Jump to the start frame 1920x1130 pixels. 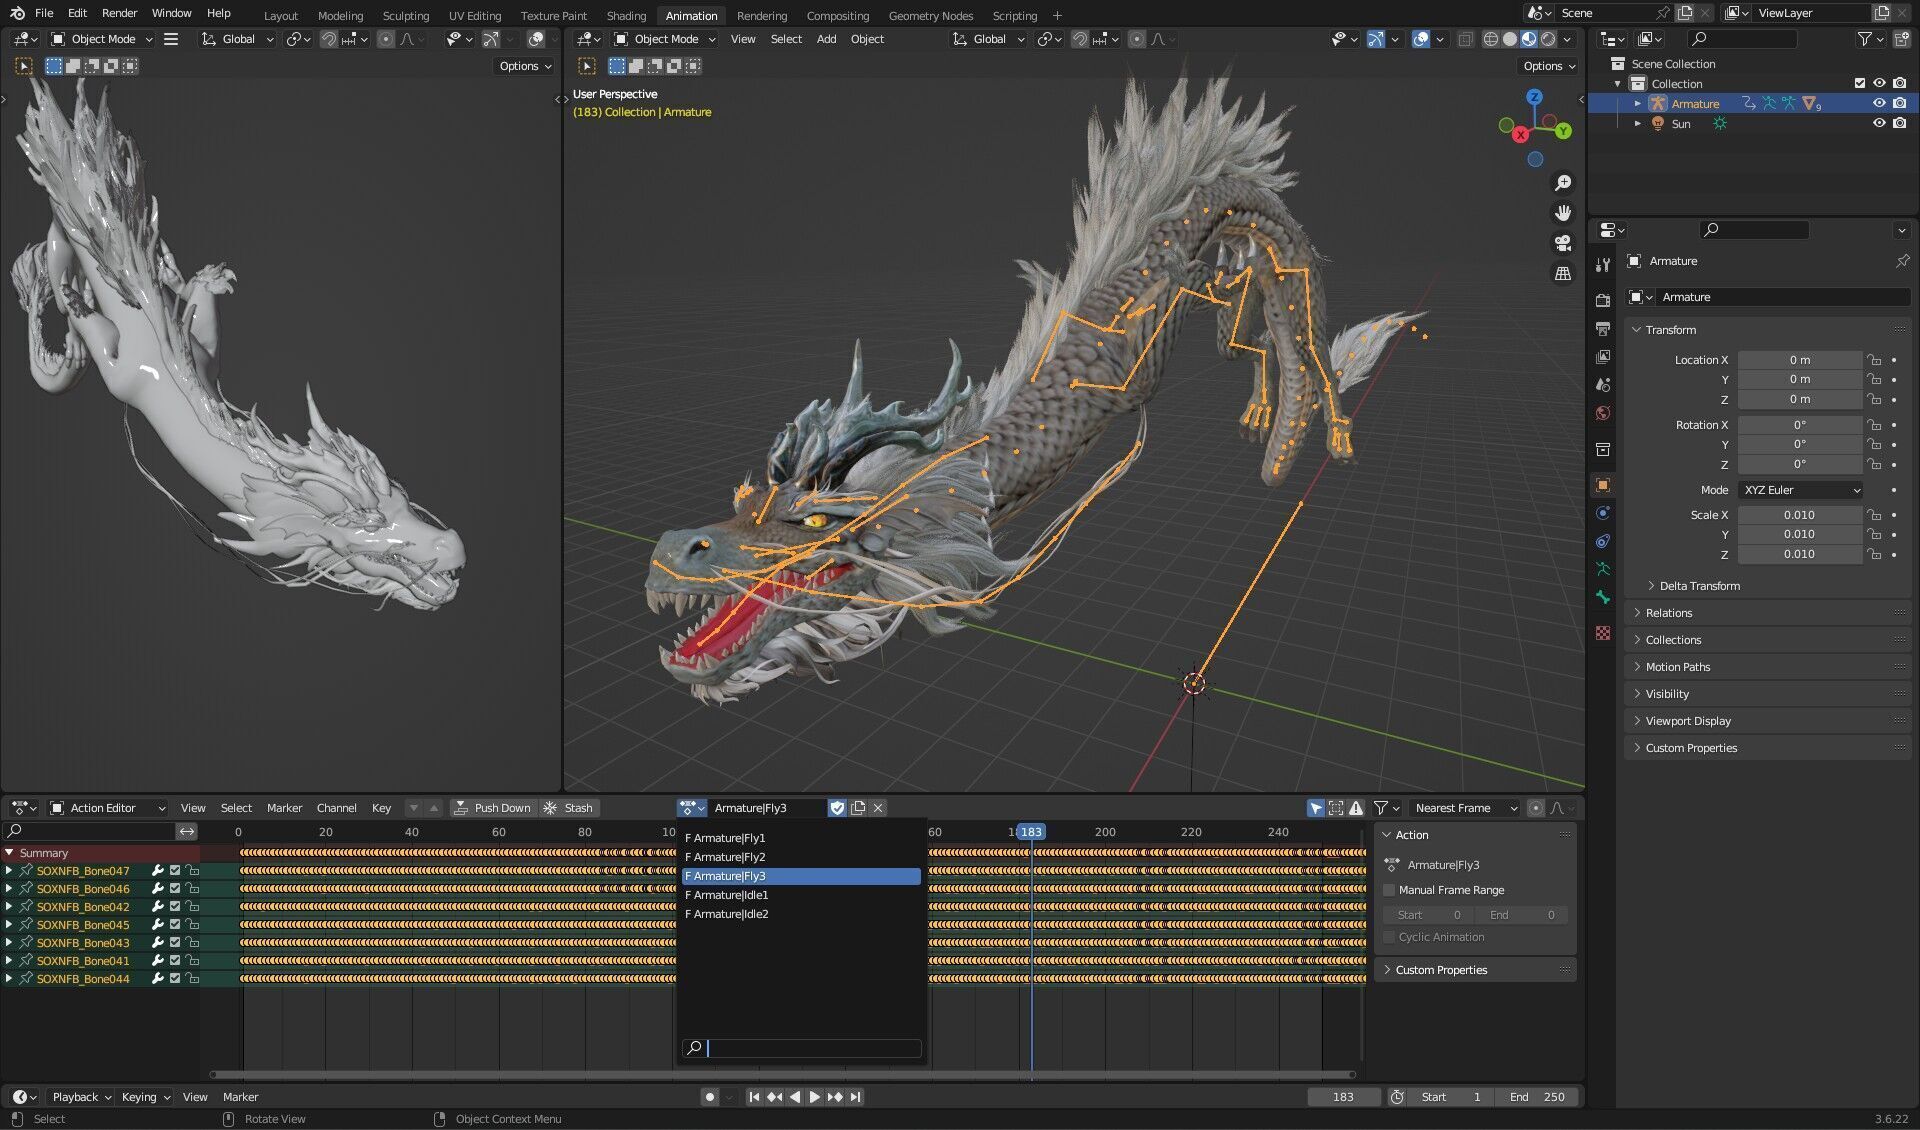[x=754, y=1097]
